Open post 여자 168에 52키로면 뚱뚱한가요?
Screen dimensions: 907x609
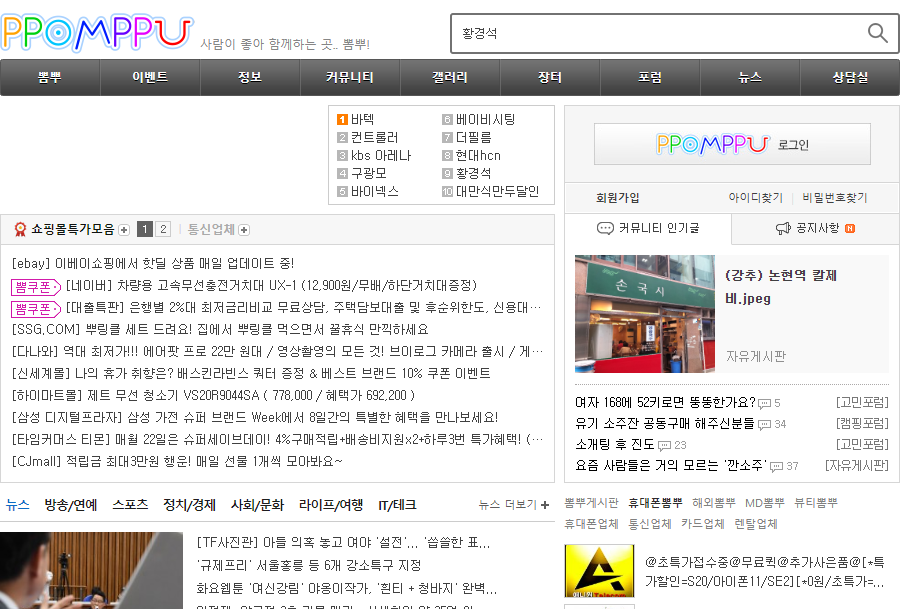point(665,403)
